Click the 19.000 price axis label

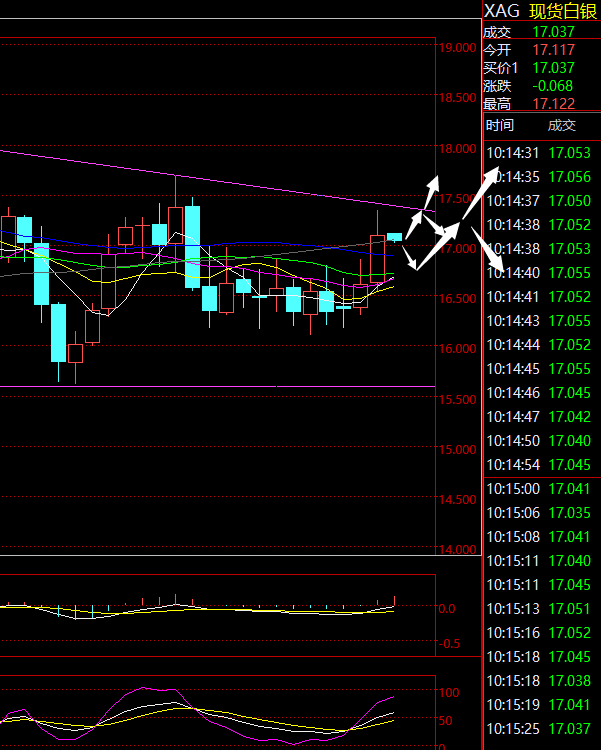coord(457,47)
